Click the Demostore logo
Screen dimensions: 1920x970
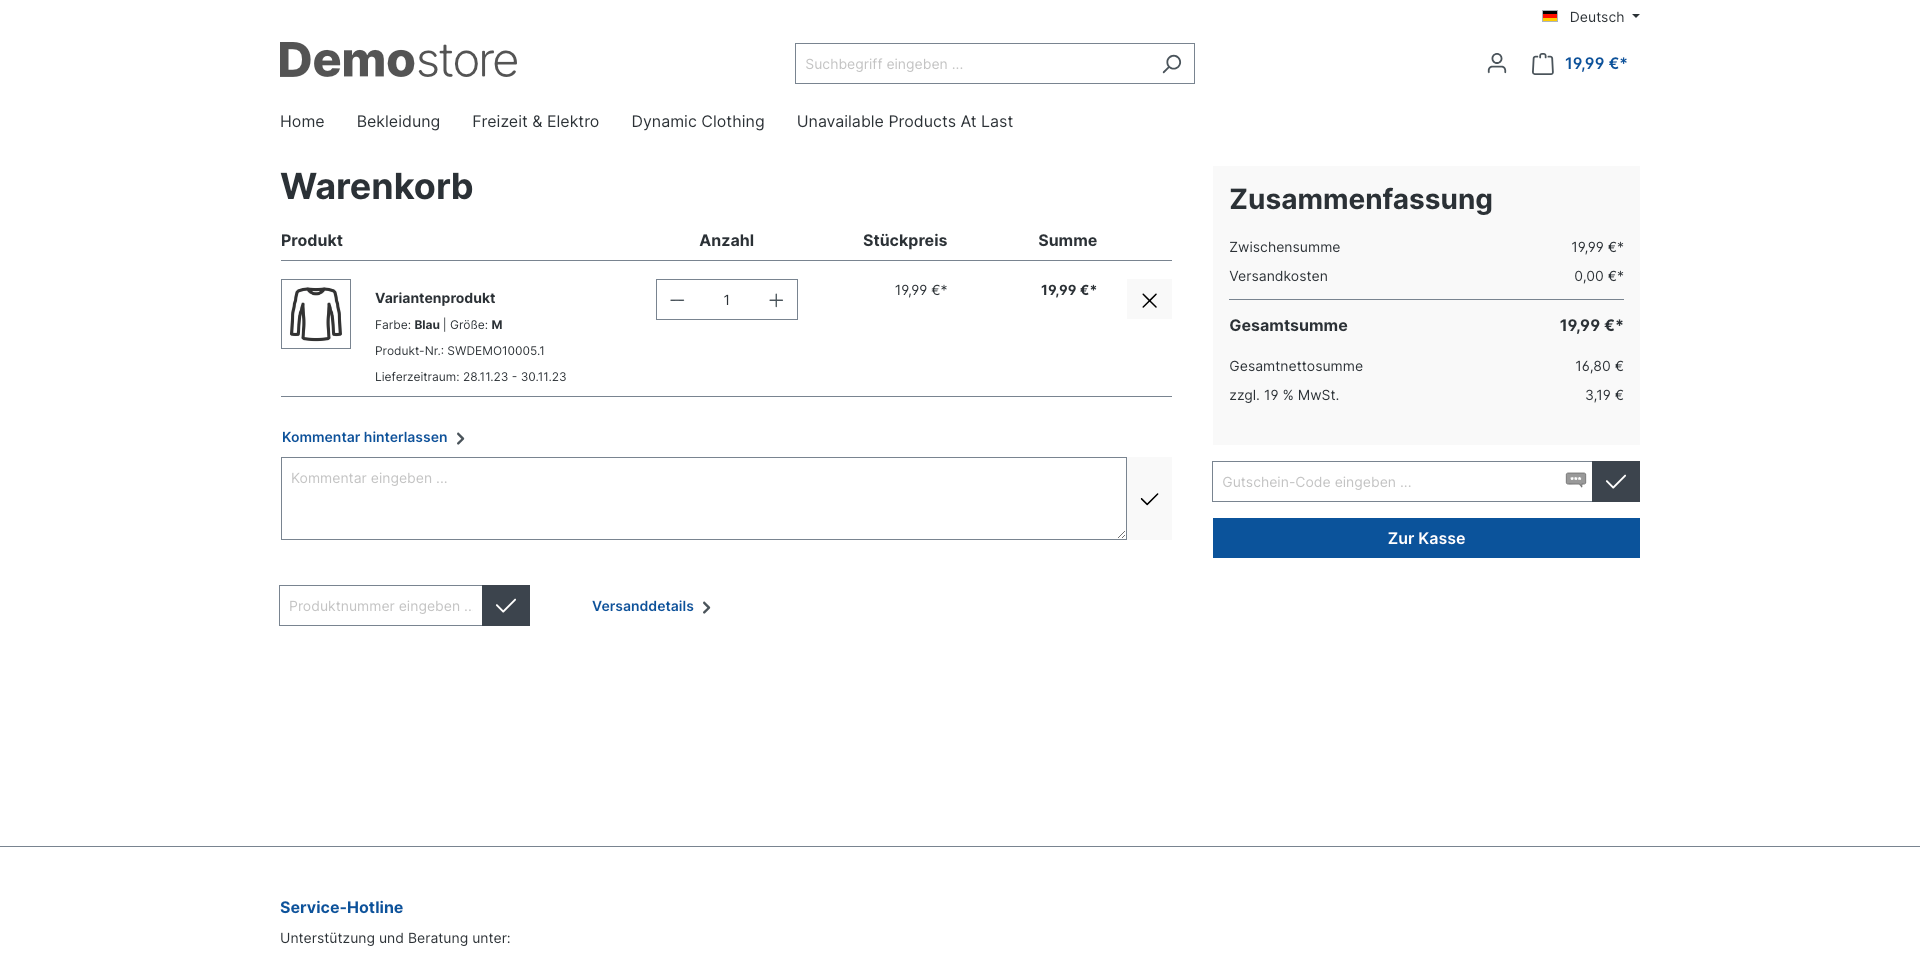coord(398,61)
